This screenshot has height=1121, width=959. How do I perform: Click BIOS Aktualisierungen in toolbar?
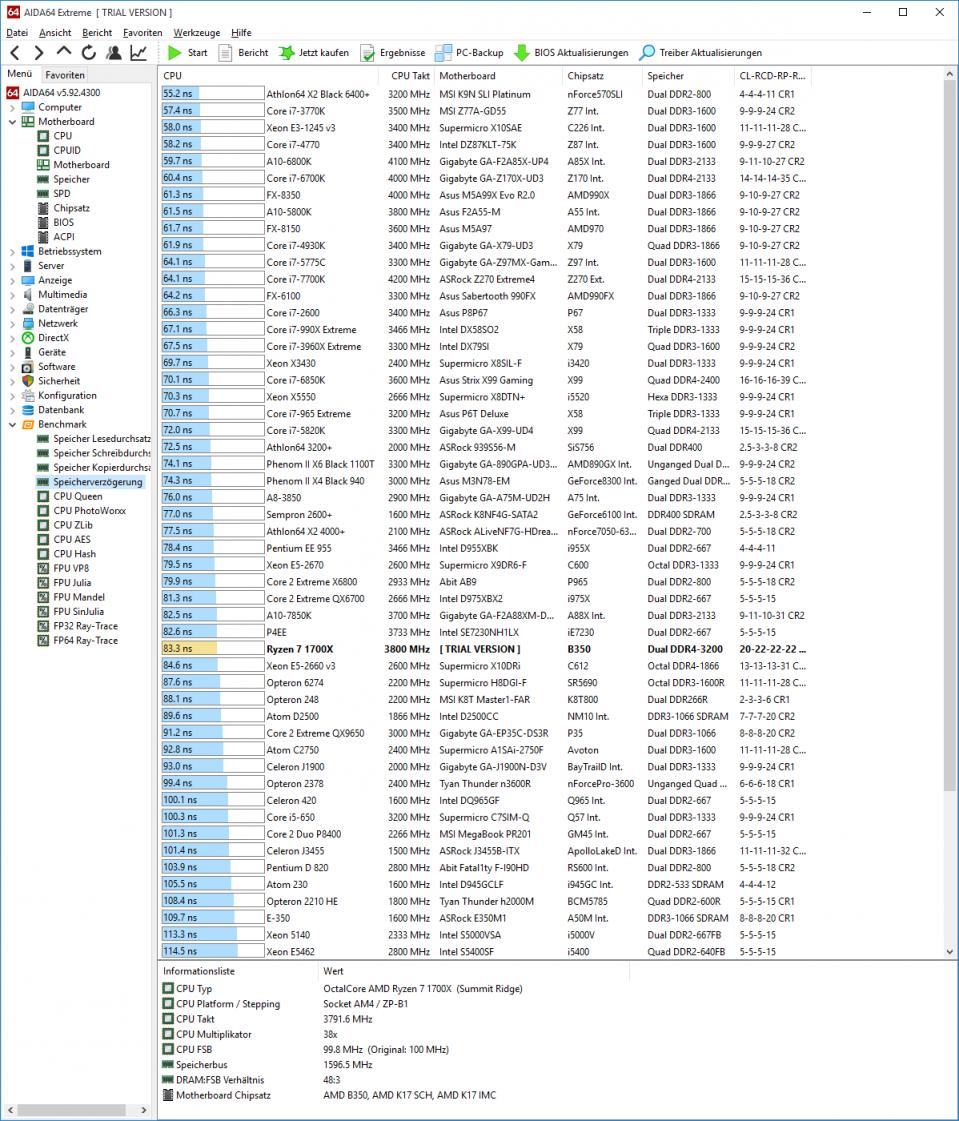click(571, 52)
